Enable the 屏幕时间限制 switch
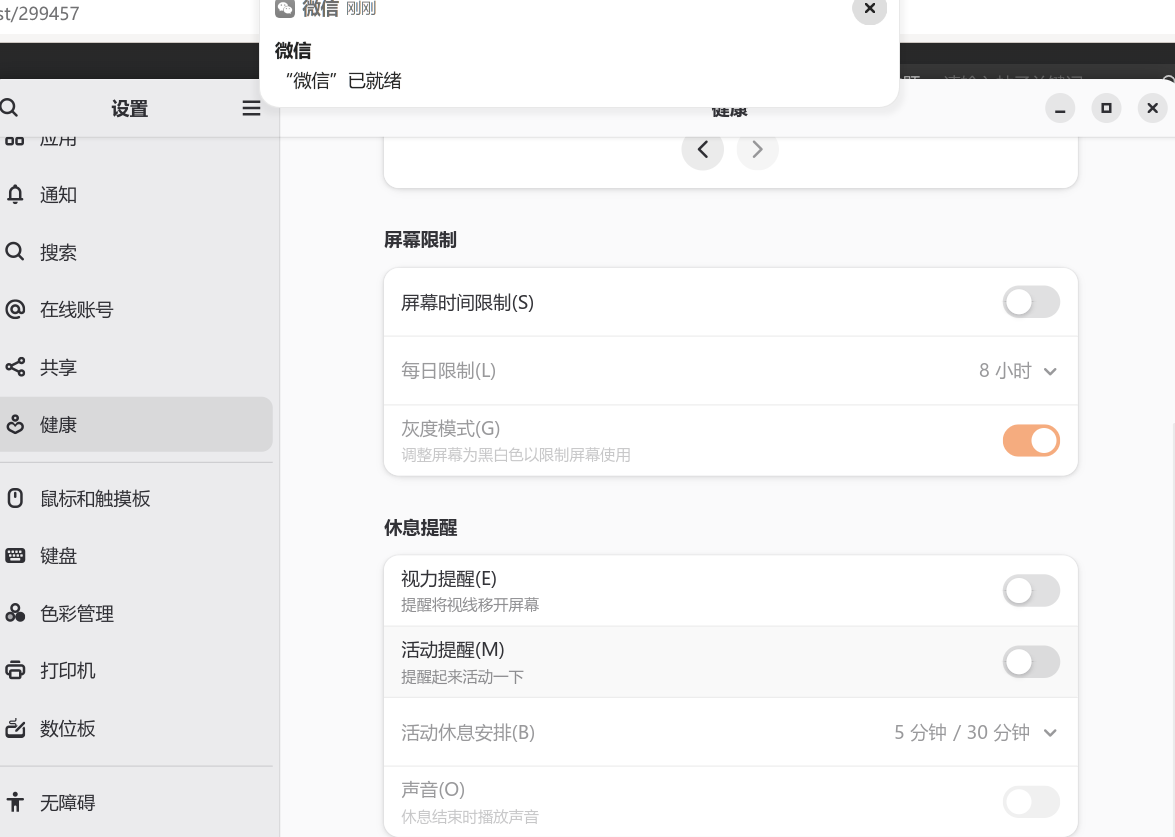The width and height of the screenshot is (1175, 837). tap(1031, 302)
